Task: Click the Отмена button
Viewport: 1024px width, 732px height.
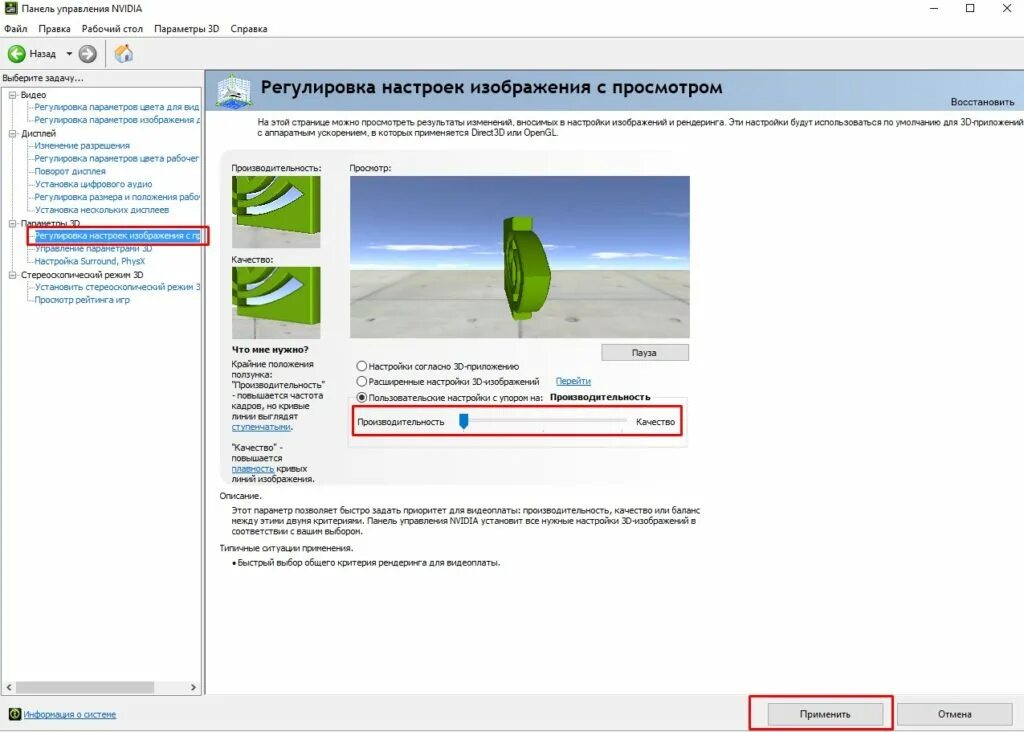Action: tap(955, 714)
